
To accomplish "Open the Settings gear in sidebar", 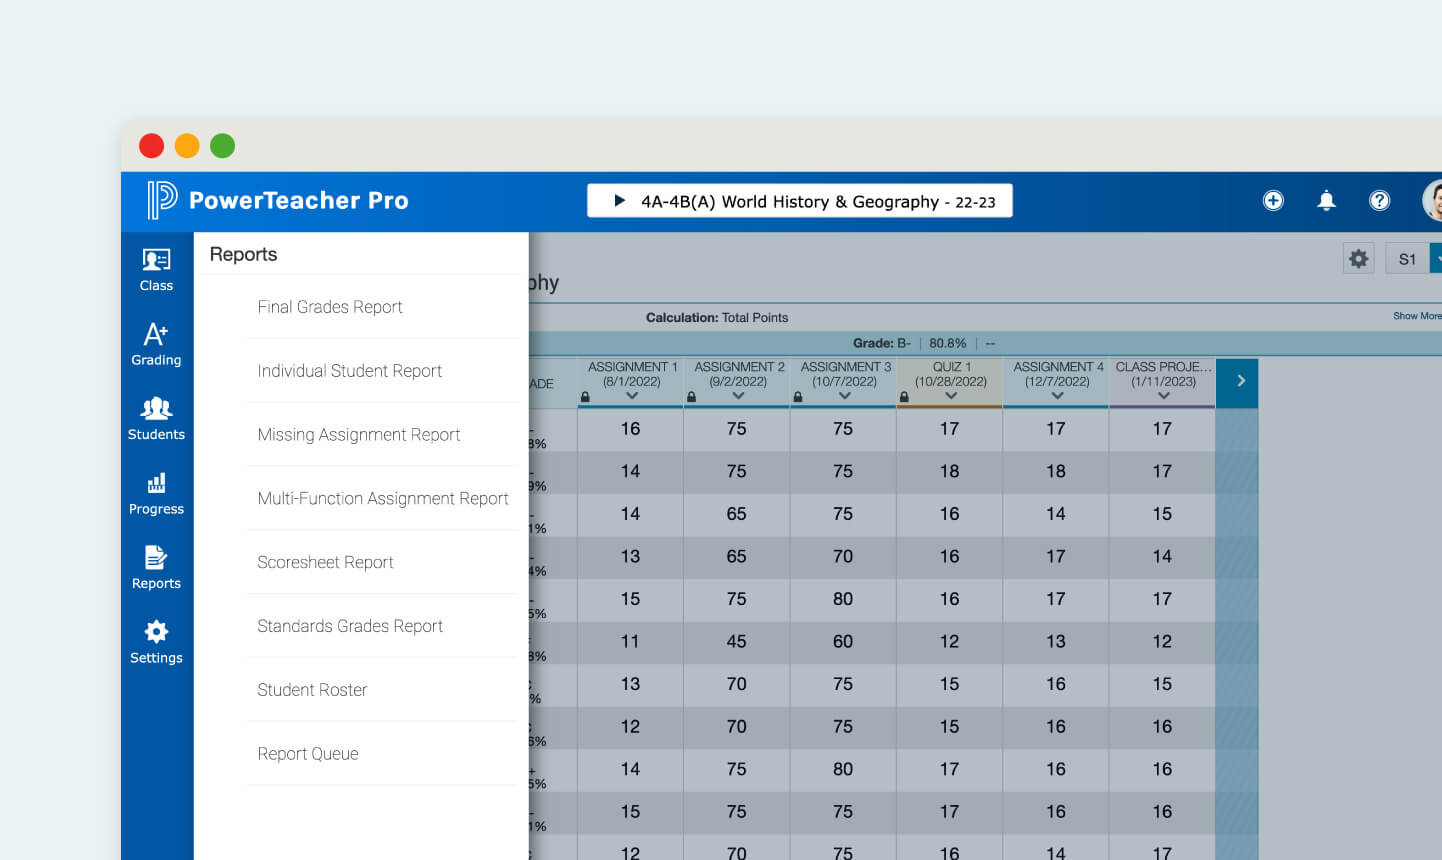I will tap(156, 642).
